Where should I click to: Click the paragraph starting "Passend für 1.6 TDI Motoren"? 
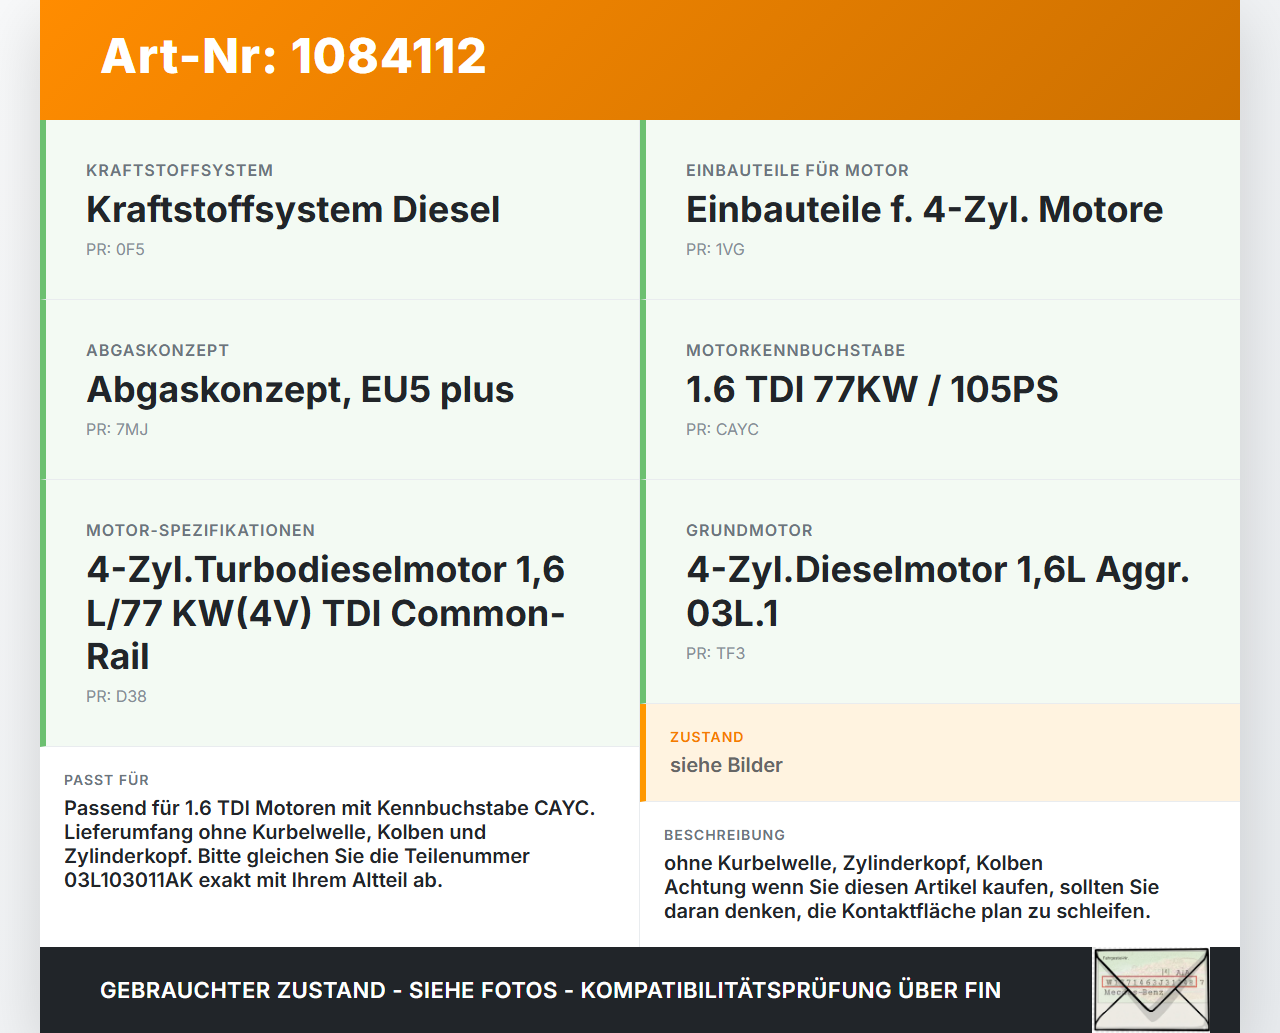330,844
